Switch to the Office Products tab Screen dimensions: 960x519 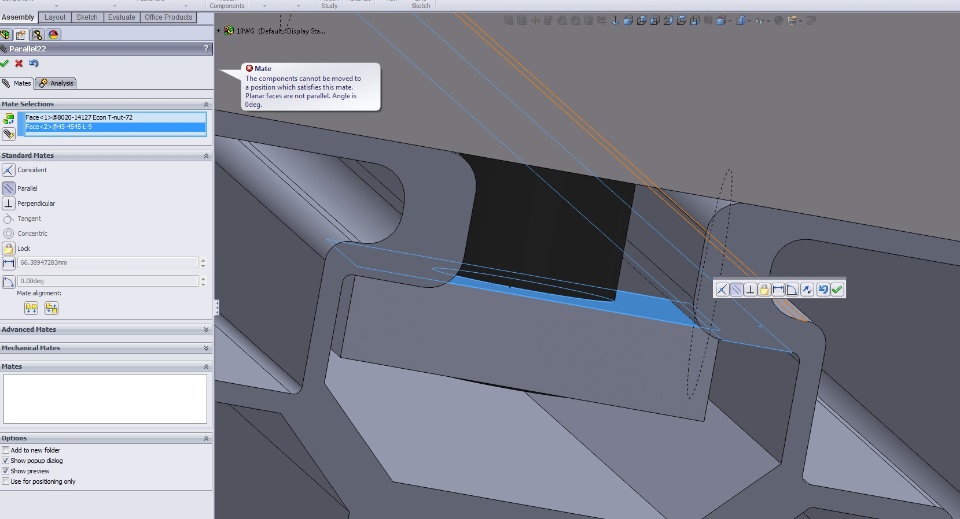pyautogui.click(x=168, y=17)
